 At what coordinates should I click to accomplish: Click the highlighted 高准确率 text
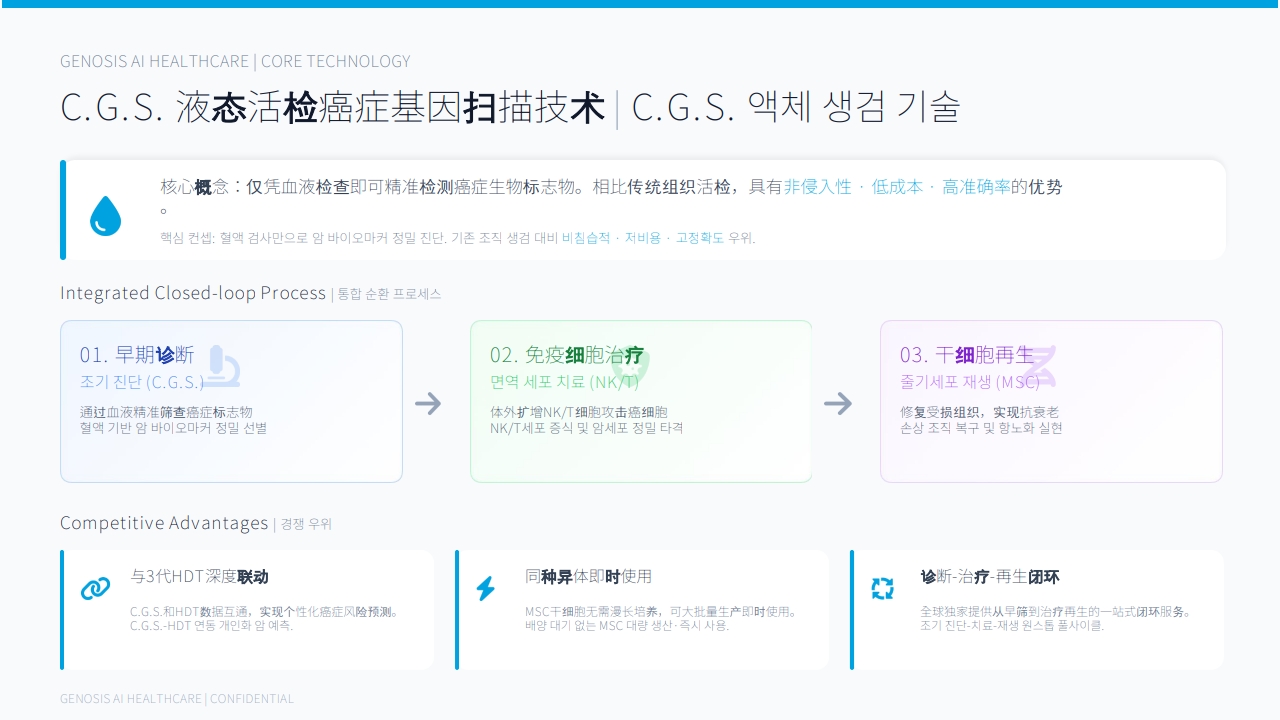coord(976,187)
